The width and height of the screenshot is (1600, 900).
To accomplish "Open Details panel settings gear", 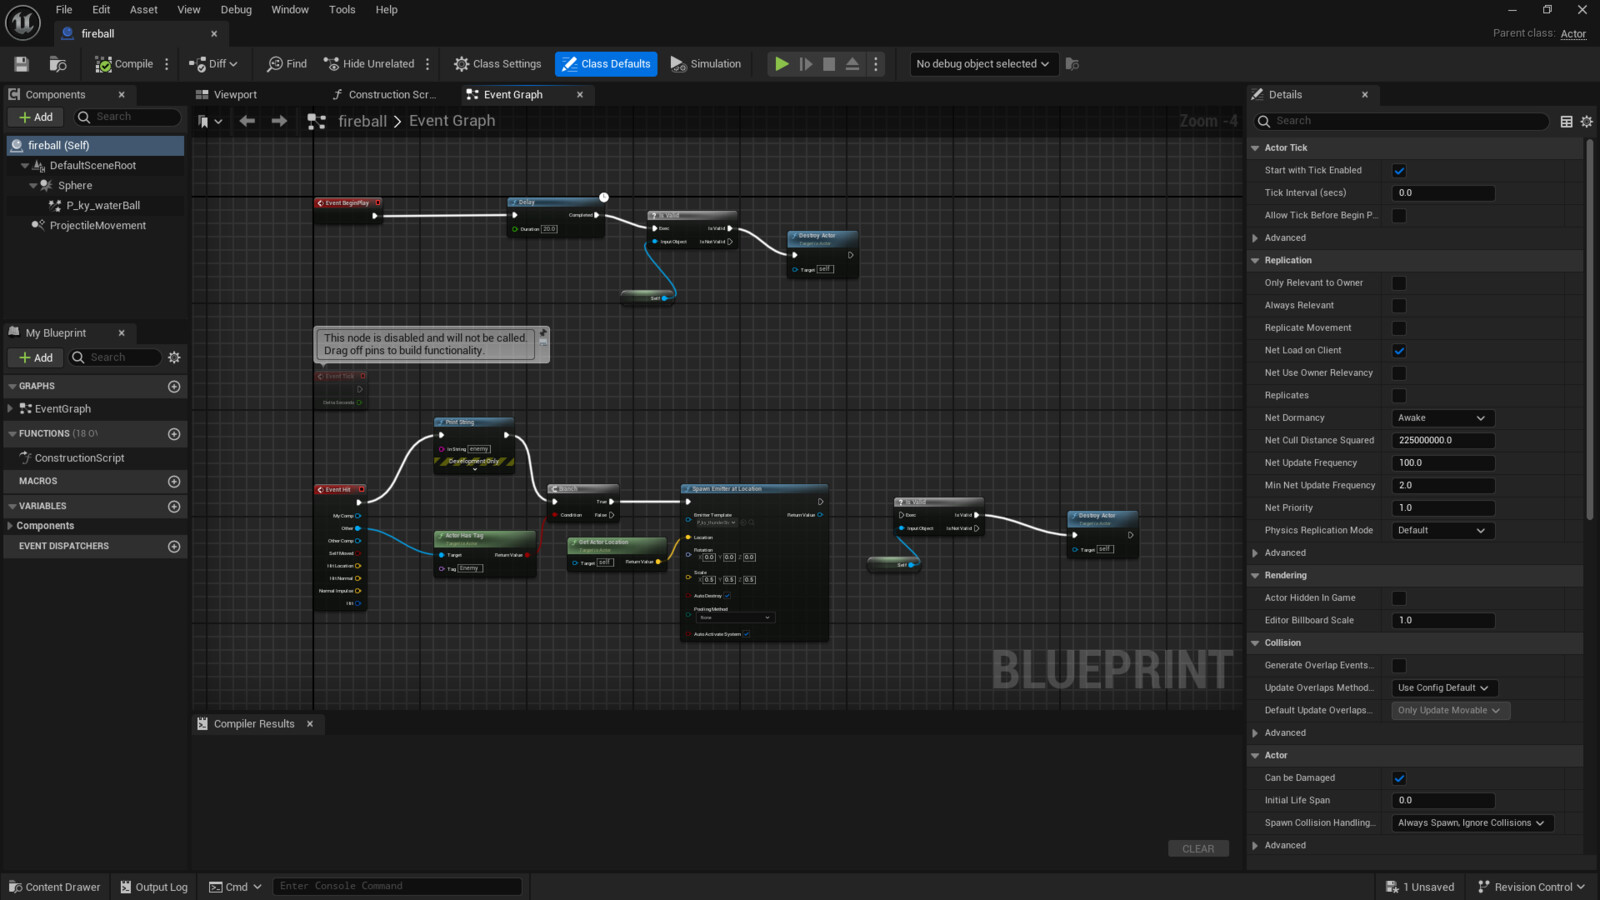I will tap(1586, 121).
